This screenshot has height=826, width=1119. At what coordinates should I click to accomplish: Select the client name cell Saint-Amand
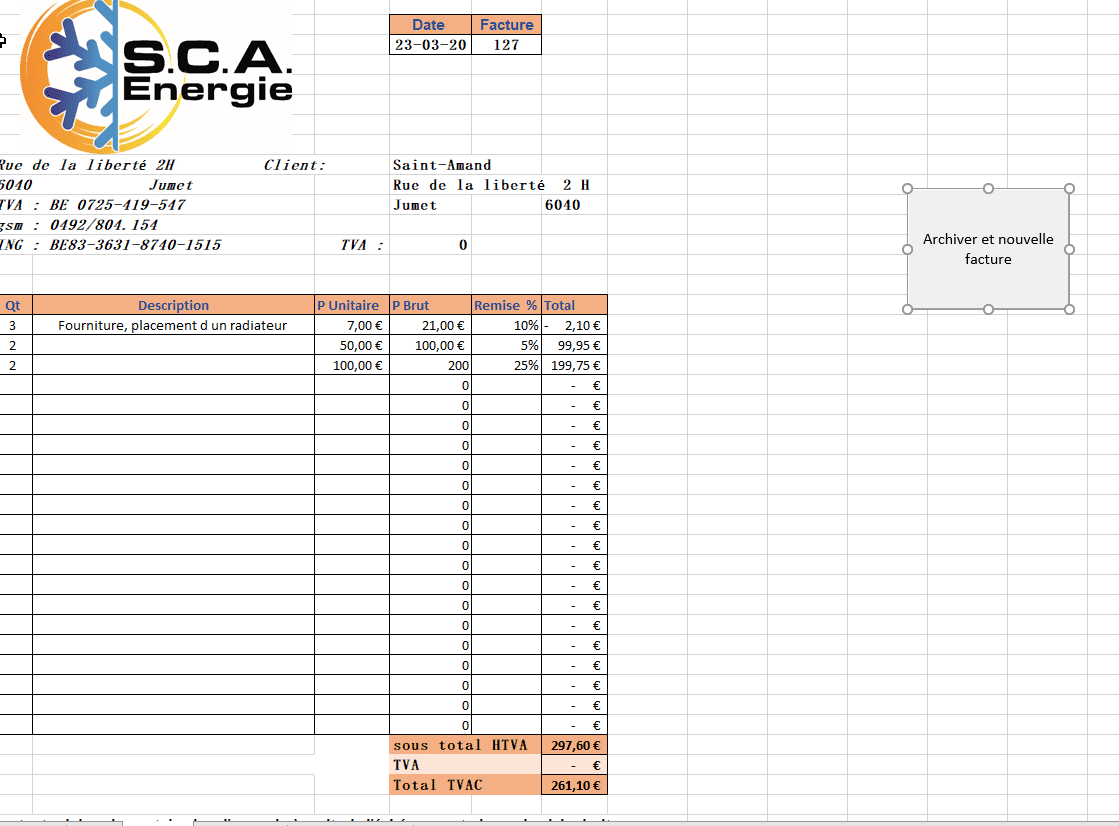click(x=442, y=165)
